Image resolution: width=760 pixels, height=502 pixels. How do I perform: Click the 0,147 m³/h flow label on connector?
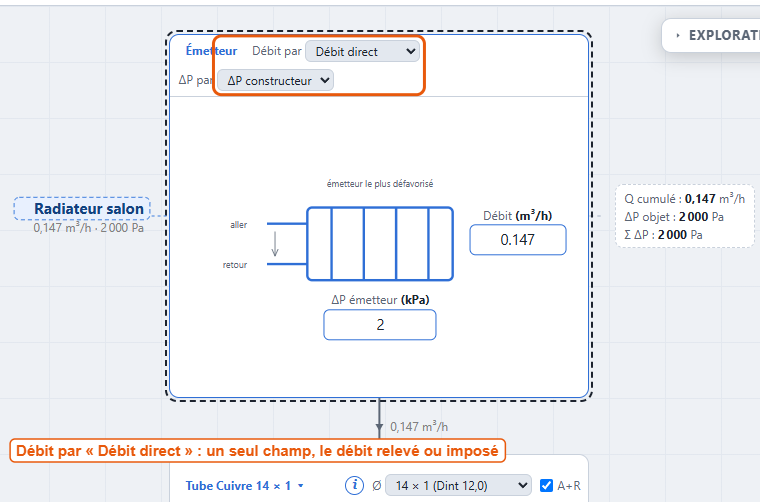[419, 426]
